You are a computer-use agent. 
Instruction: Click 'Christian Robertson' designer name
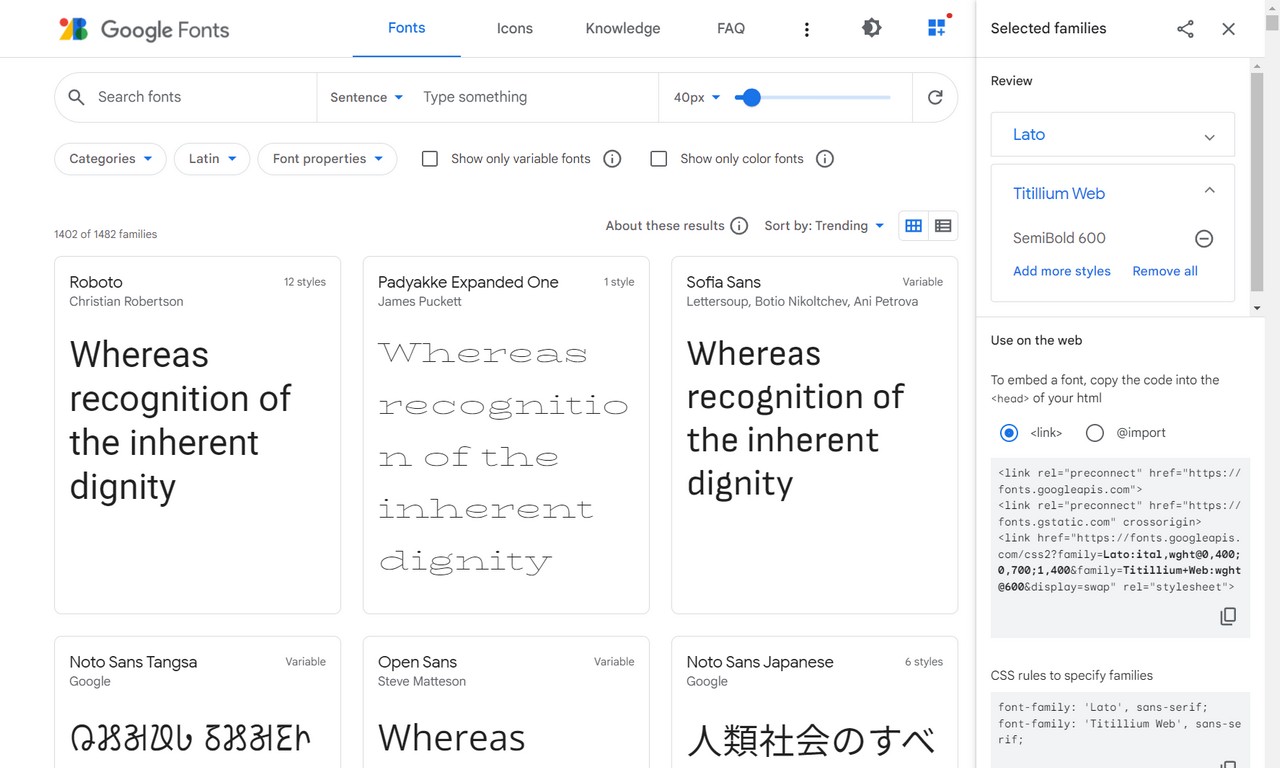(x=126, y=301)
